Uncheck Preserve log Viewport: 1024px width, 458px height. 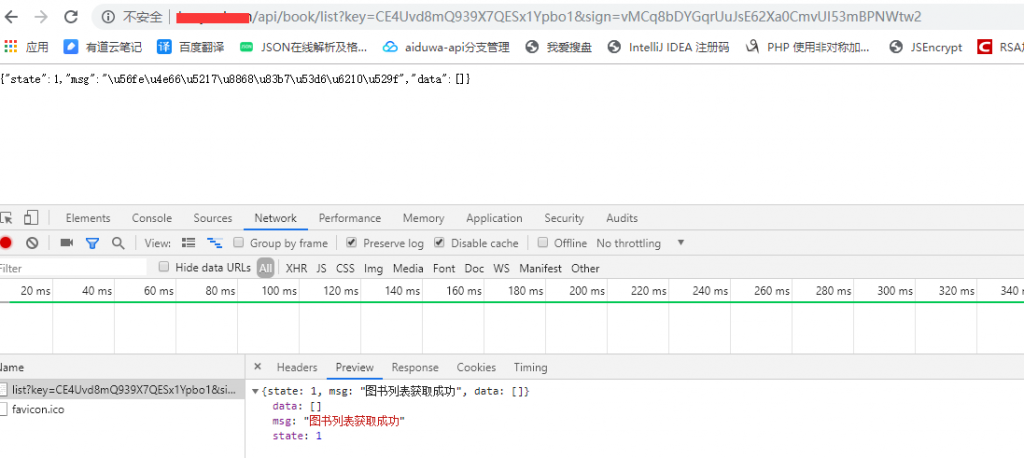(351, 243)
